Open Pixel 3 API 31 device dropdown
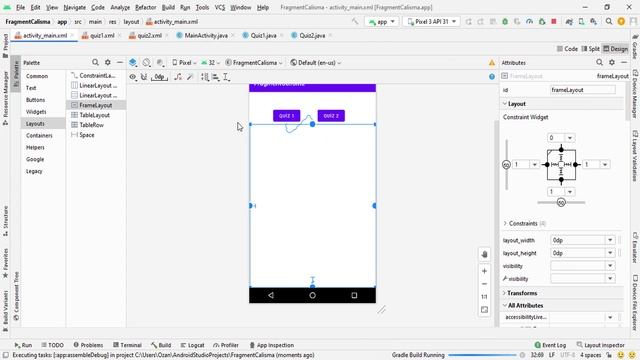 (431, 22)
